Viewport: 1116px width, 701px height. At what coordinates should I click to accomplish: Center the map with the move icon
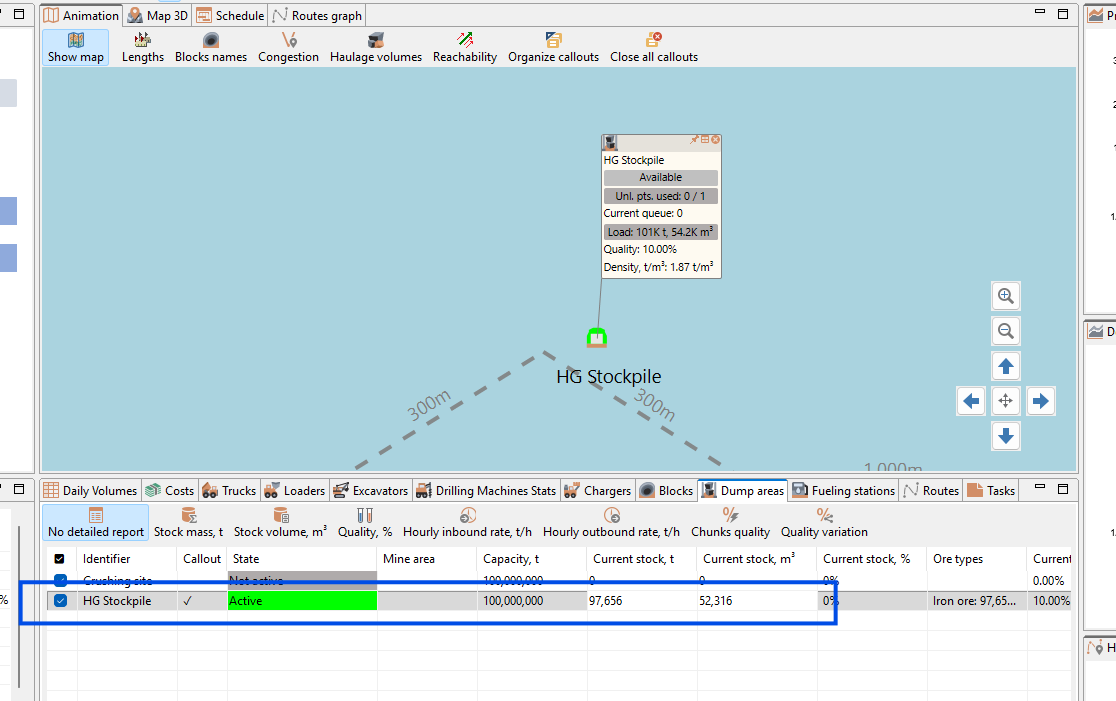pos(1006,401)
